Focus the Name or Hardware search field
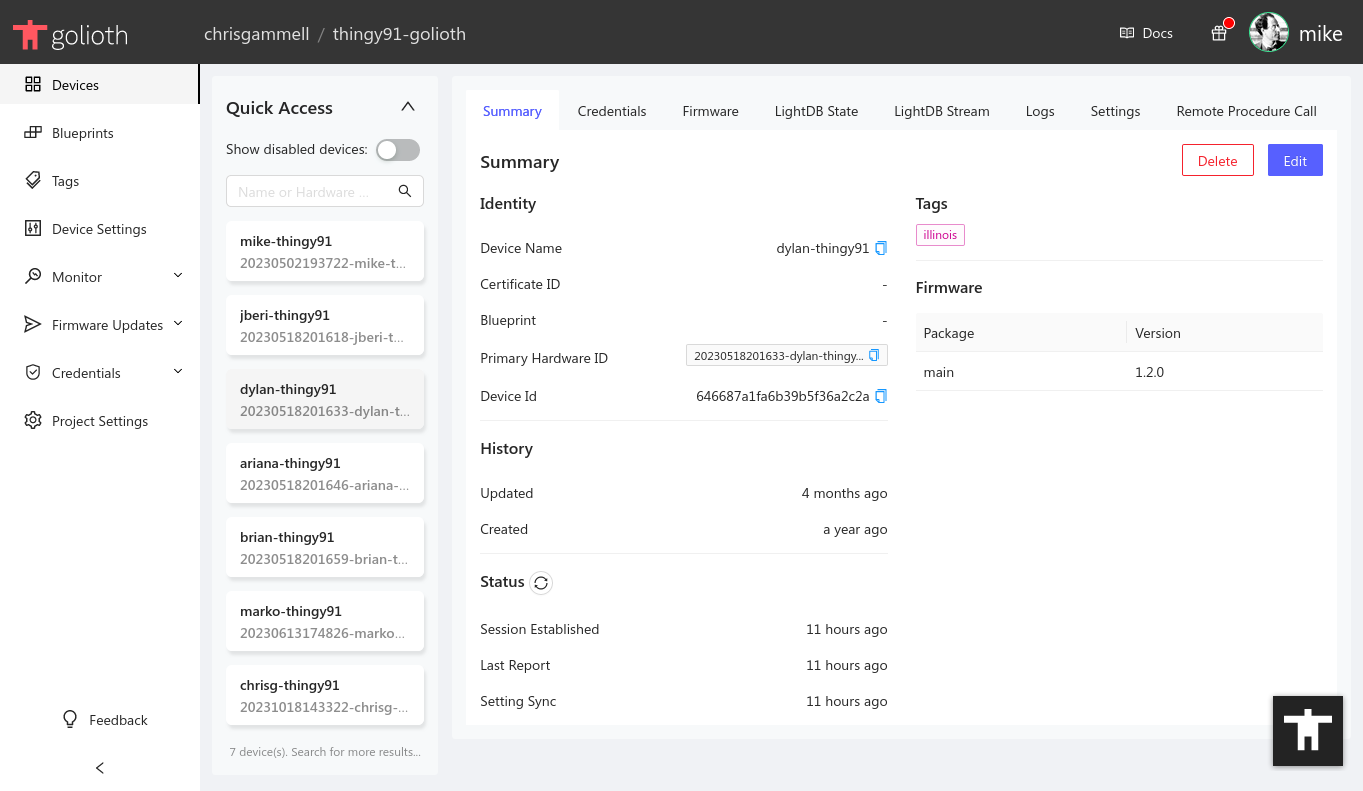 tap(312, 191)
